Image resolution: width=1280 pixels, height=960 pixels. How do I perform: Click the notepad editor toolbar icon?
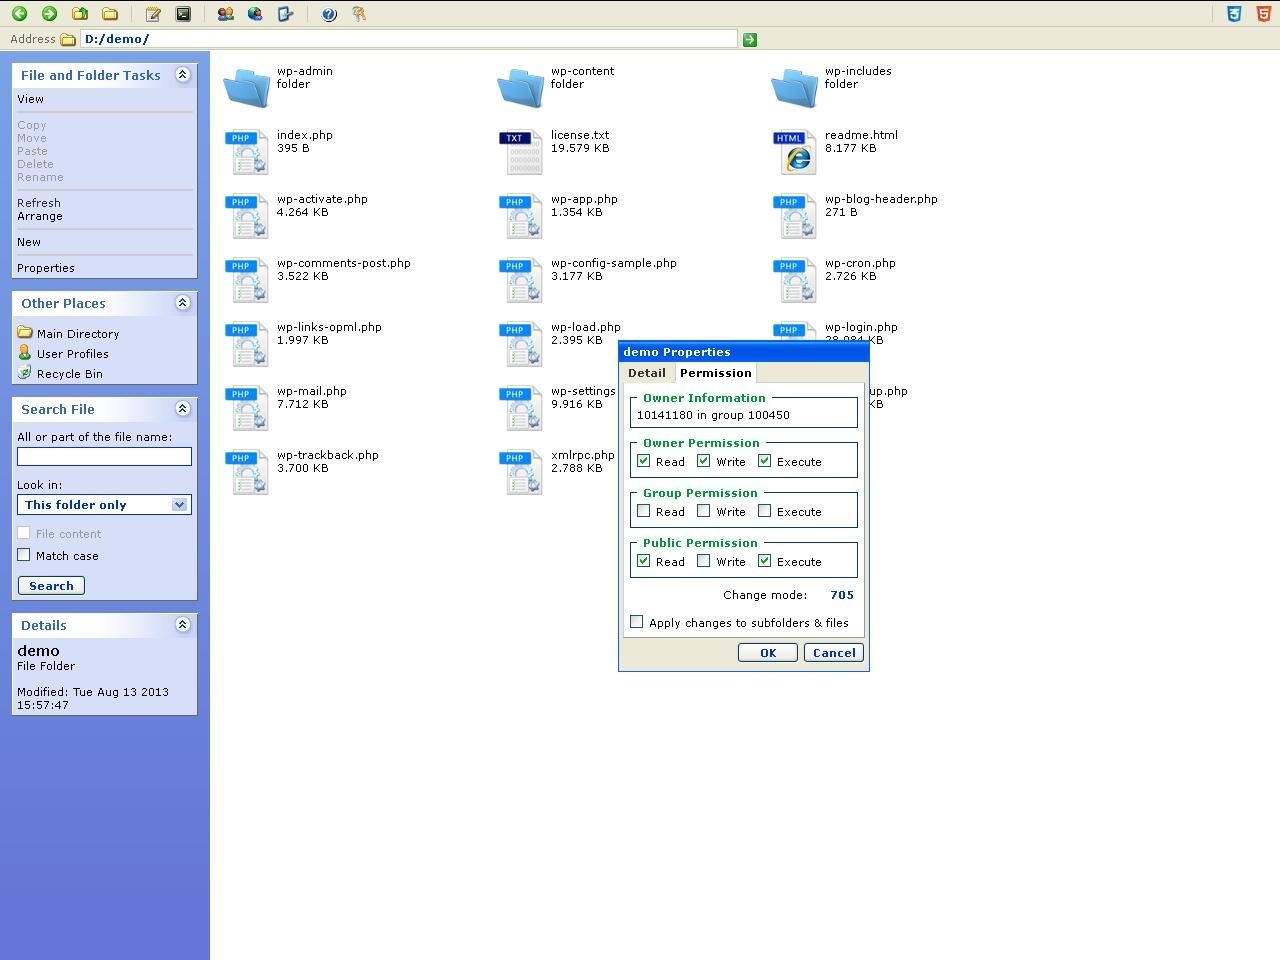point(152,14)
